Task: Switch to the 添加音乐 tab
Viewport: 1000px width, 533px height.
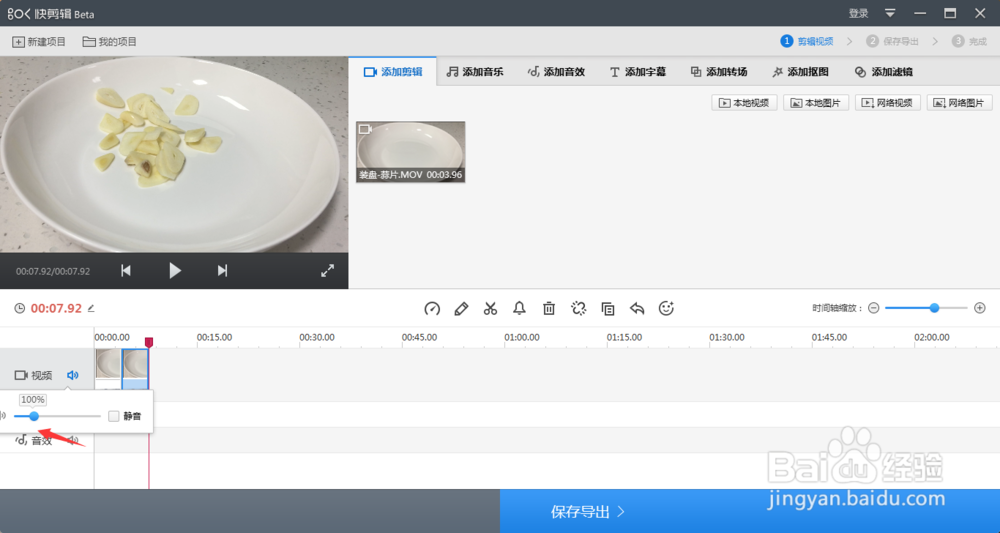Action: (474, 72)
